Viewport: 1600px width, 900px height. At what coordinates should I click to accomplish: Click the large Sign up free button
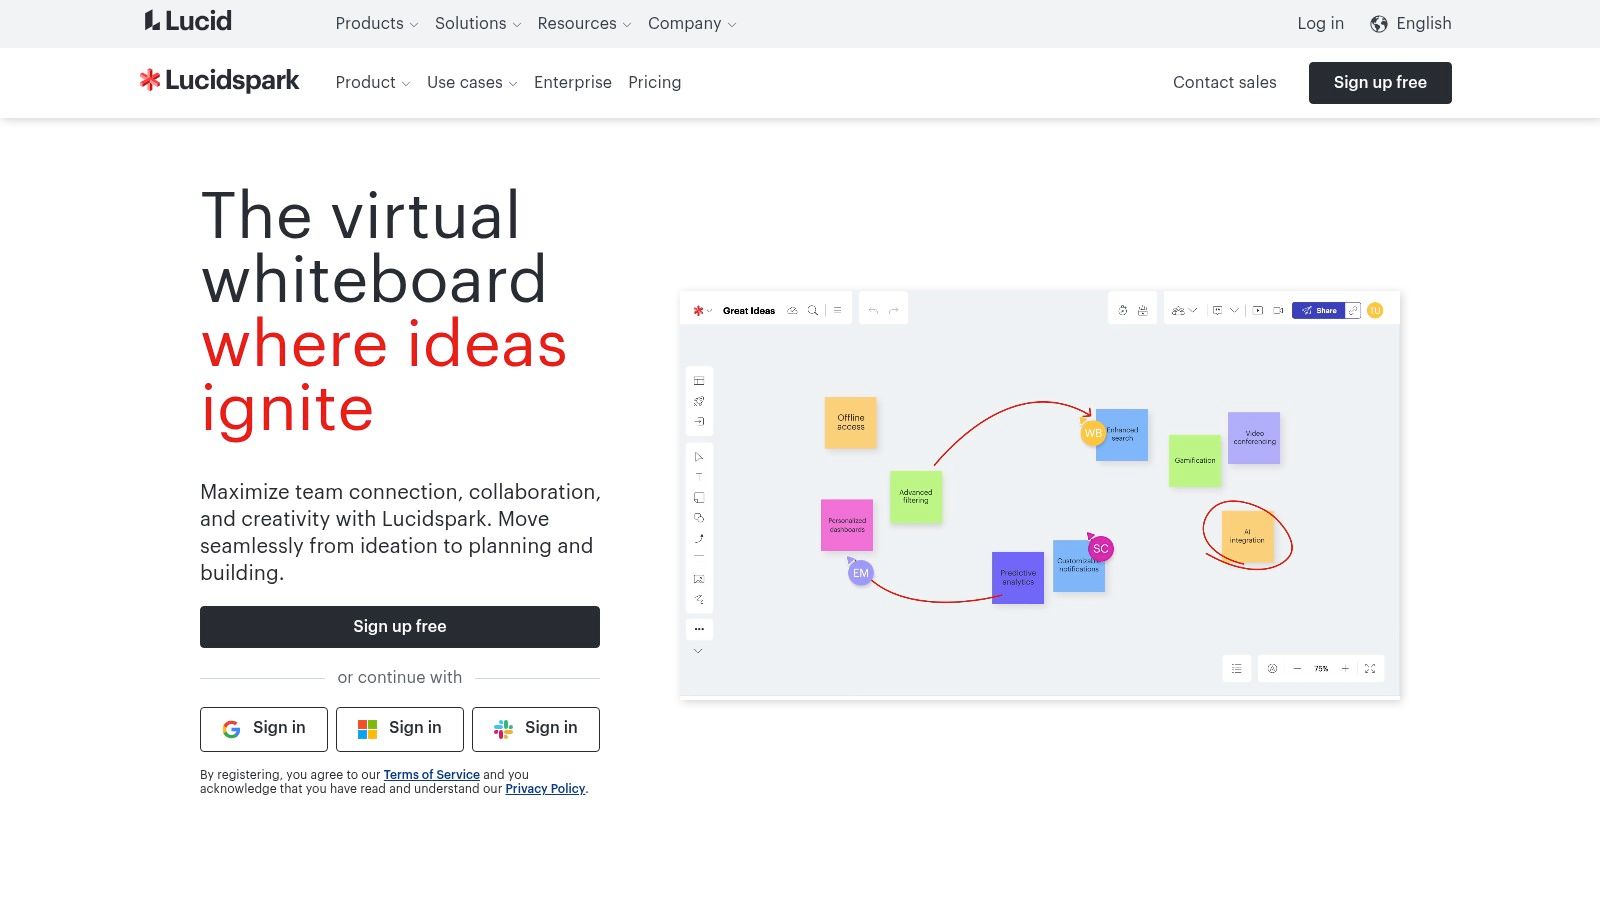400,627
